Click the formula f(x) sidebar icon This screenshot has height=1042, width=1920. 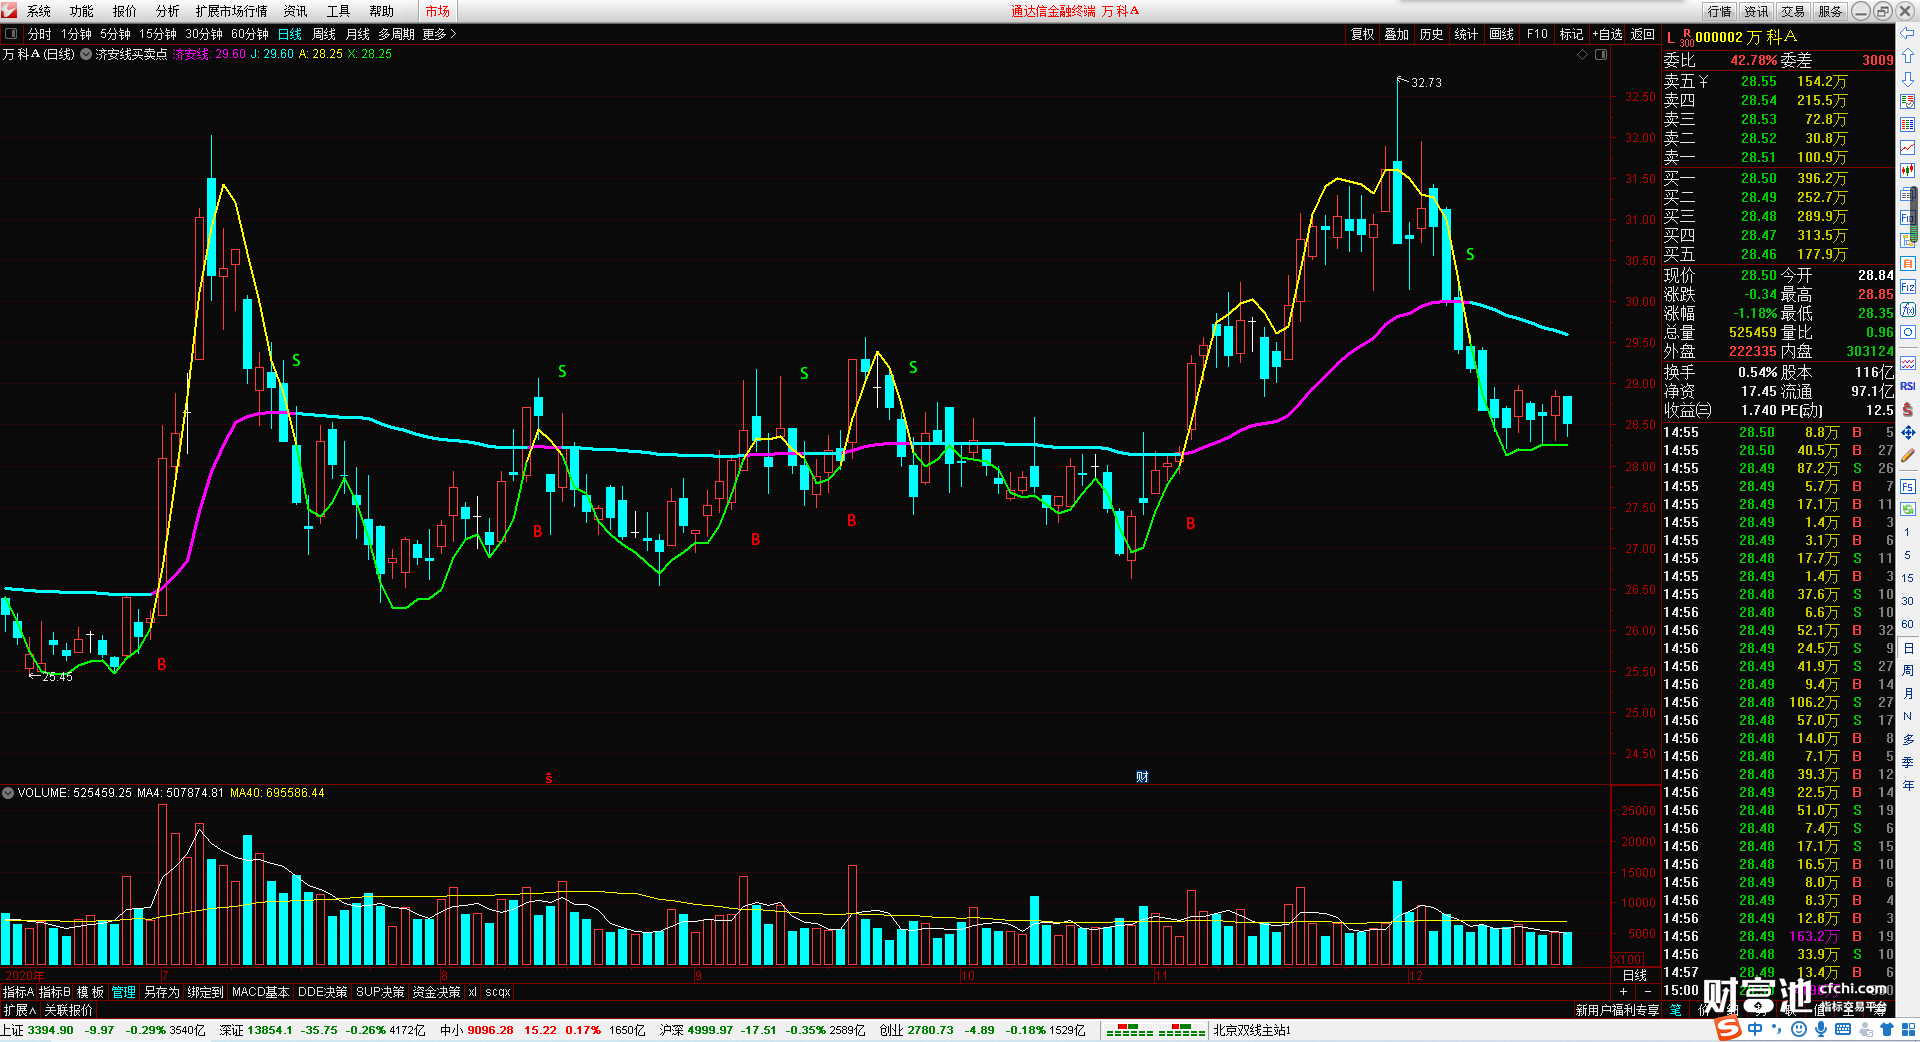tap(1907, 309)
